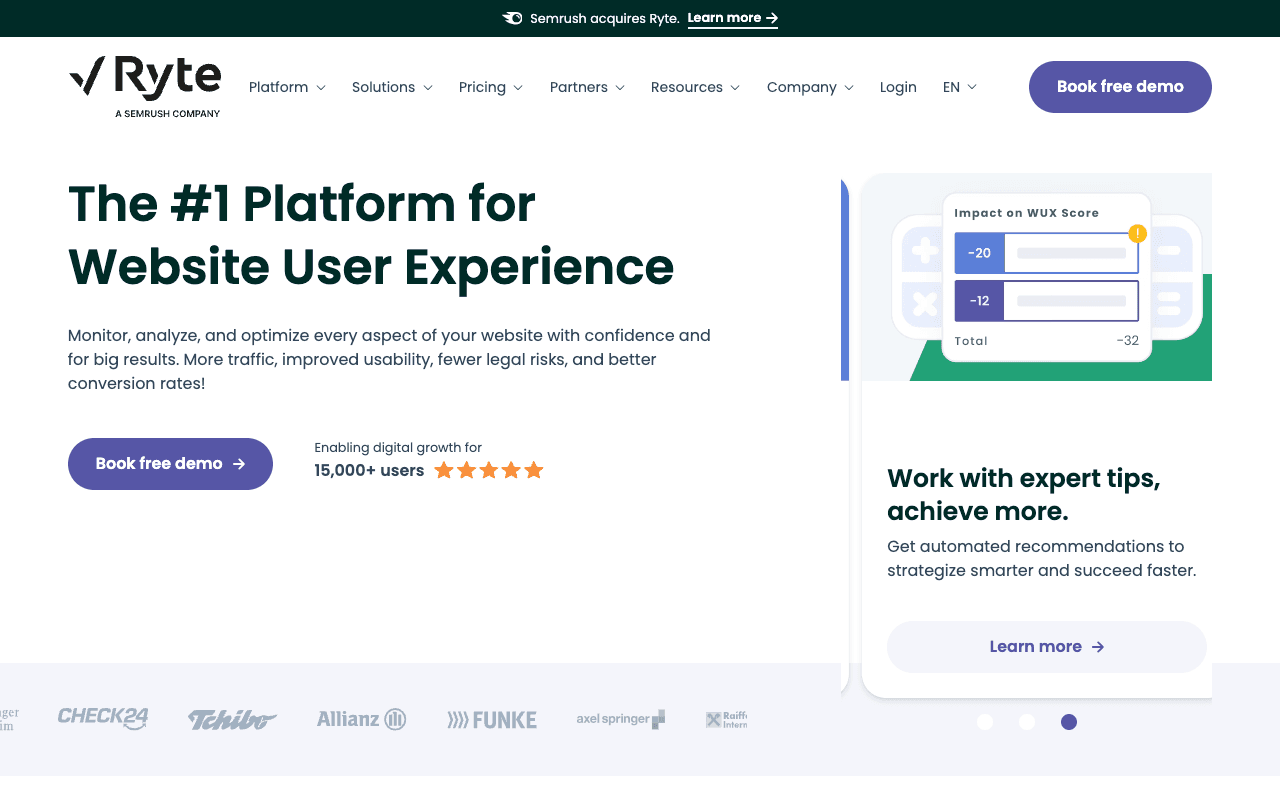The height and width of the screenshot is (800, 1280).
Task: Click the five-star rating icons
Action: click(x=489, y=470)
